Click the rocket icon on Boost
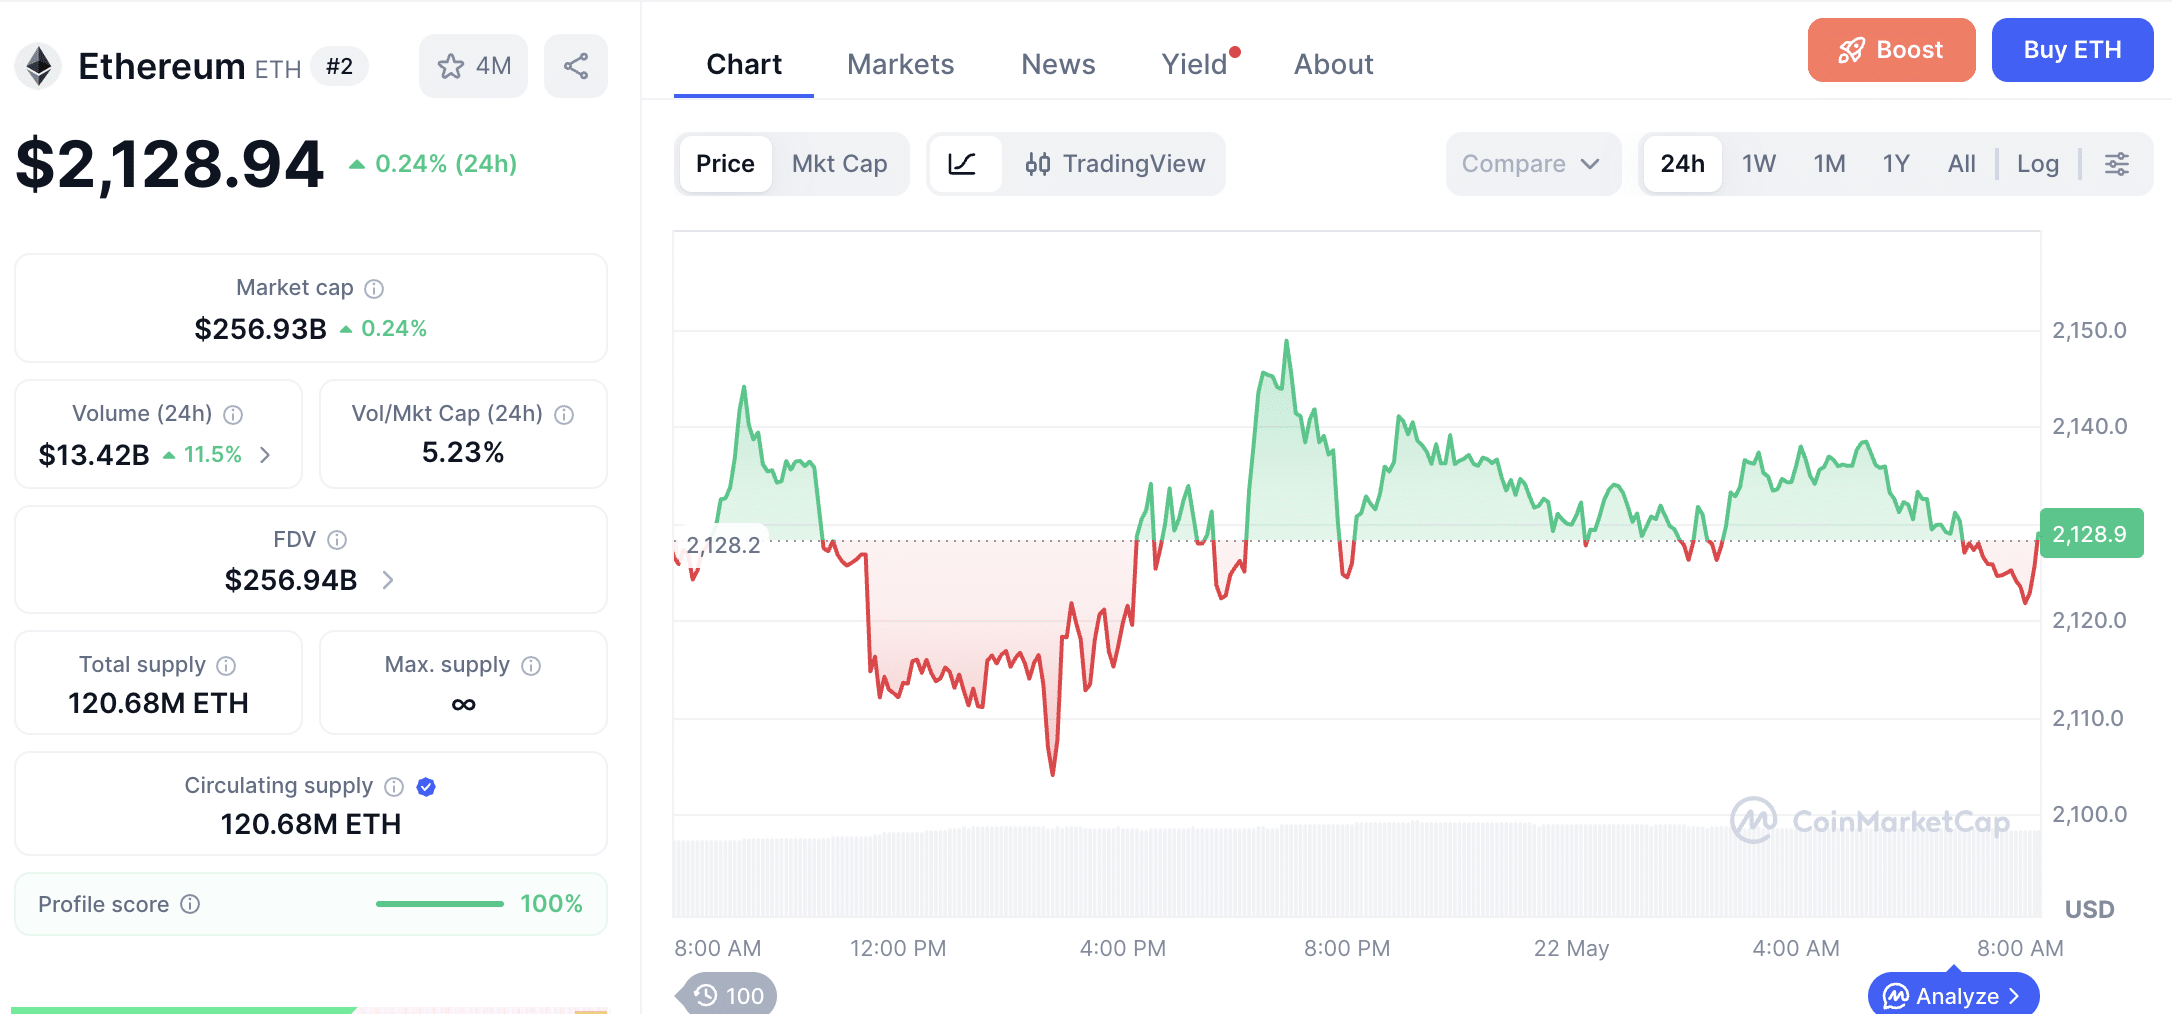 1852,50
